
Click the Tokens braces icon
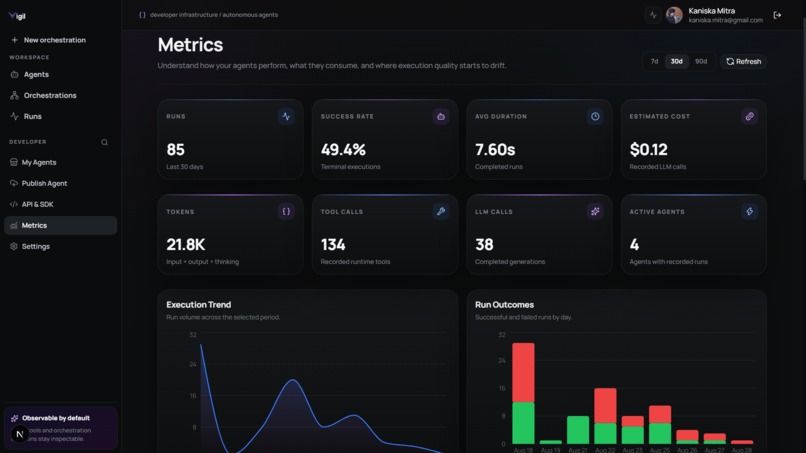tap(286, 211)
